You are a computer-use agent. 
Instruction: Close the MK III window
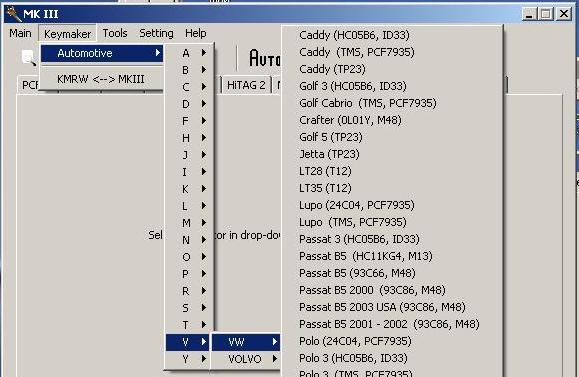[x=564, y=14]
